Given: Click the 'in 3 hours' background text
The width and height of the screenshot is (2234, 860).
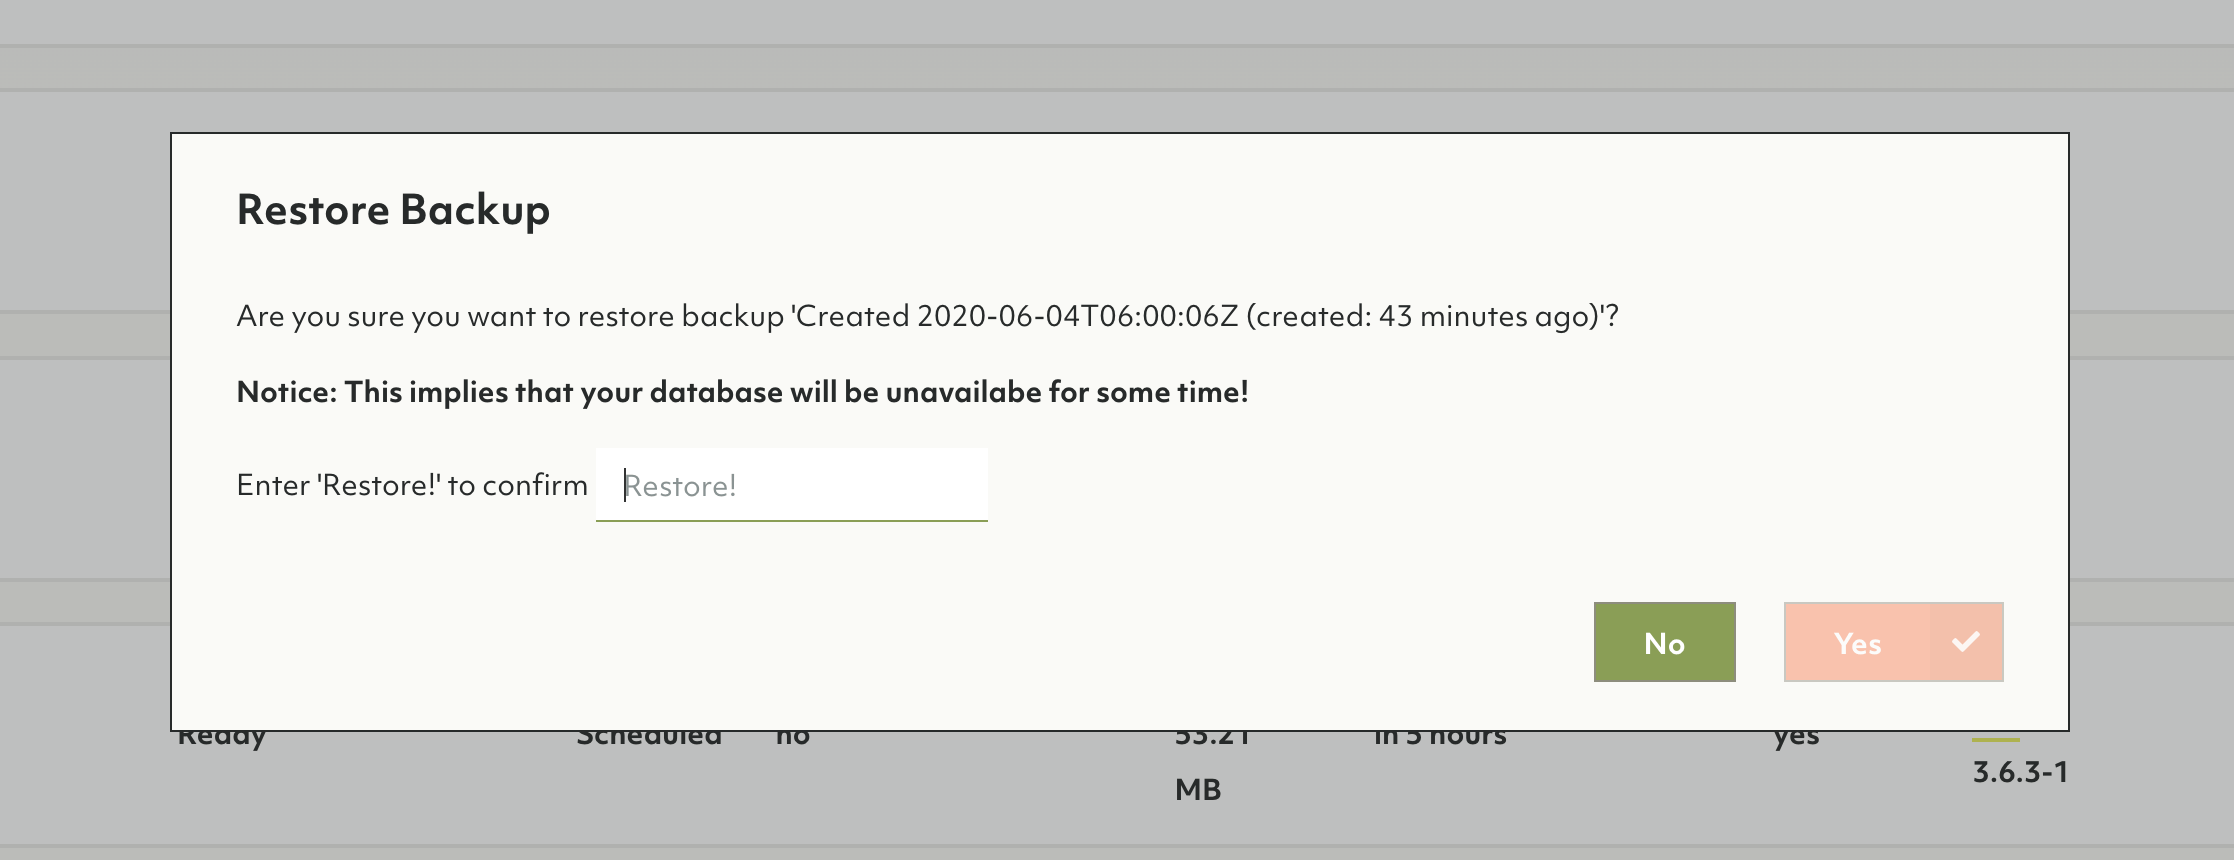Looking at the screenshot, I should (1440, 738).
